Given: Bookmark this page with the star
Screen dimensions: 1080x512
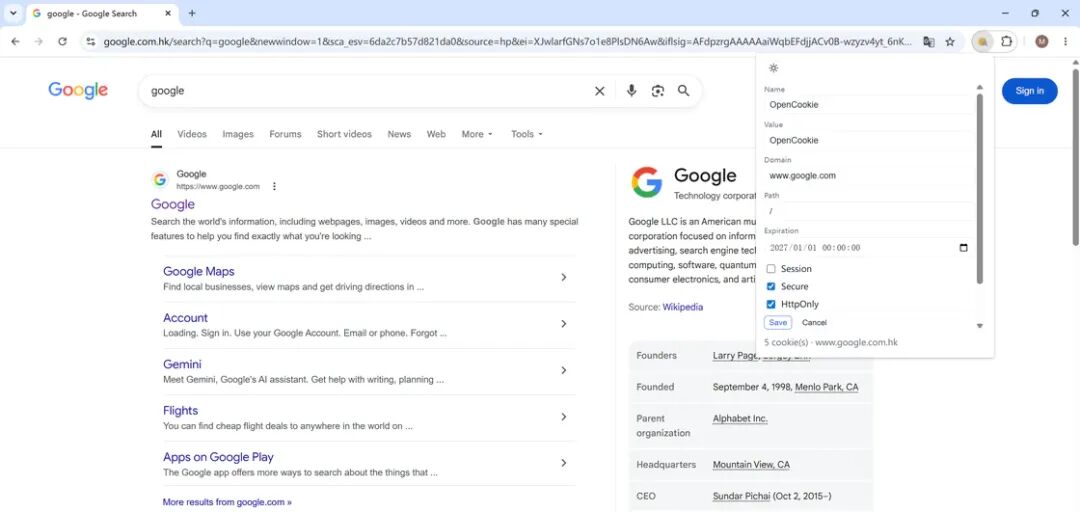Looking at the screenshot, I should pyautogui.click(x=950, y=41).
